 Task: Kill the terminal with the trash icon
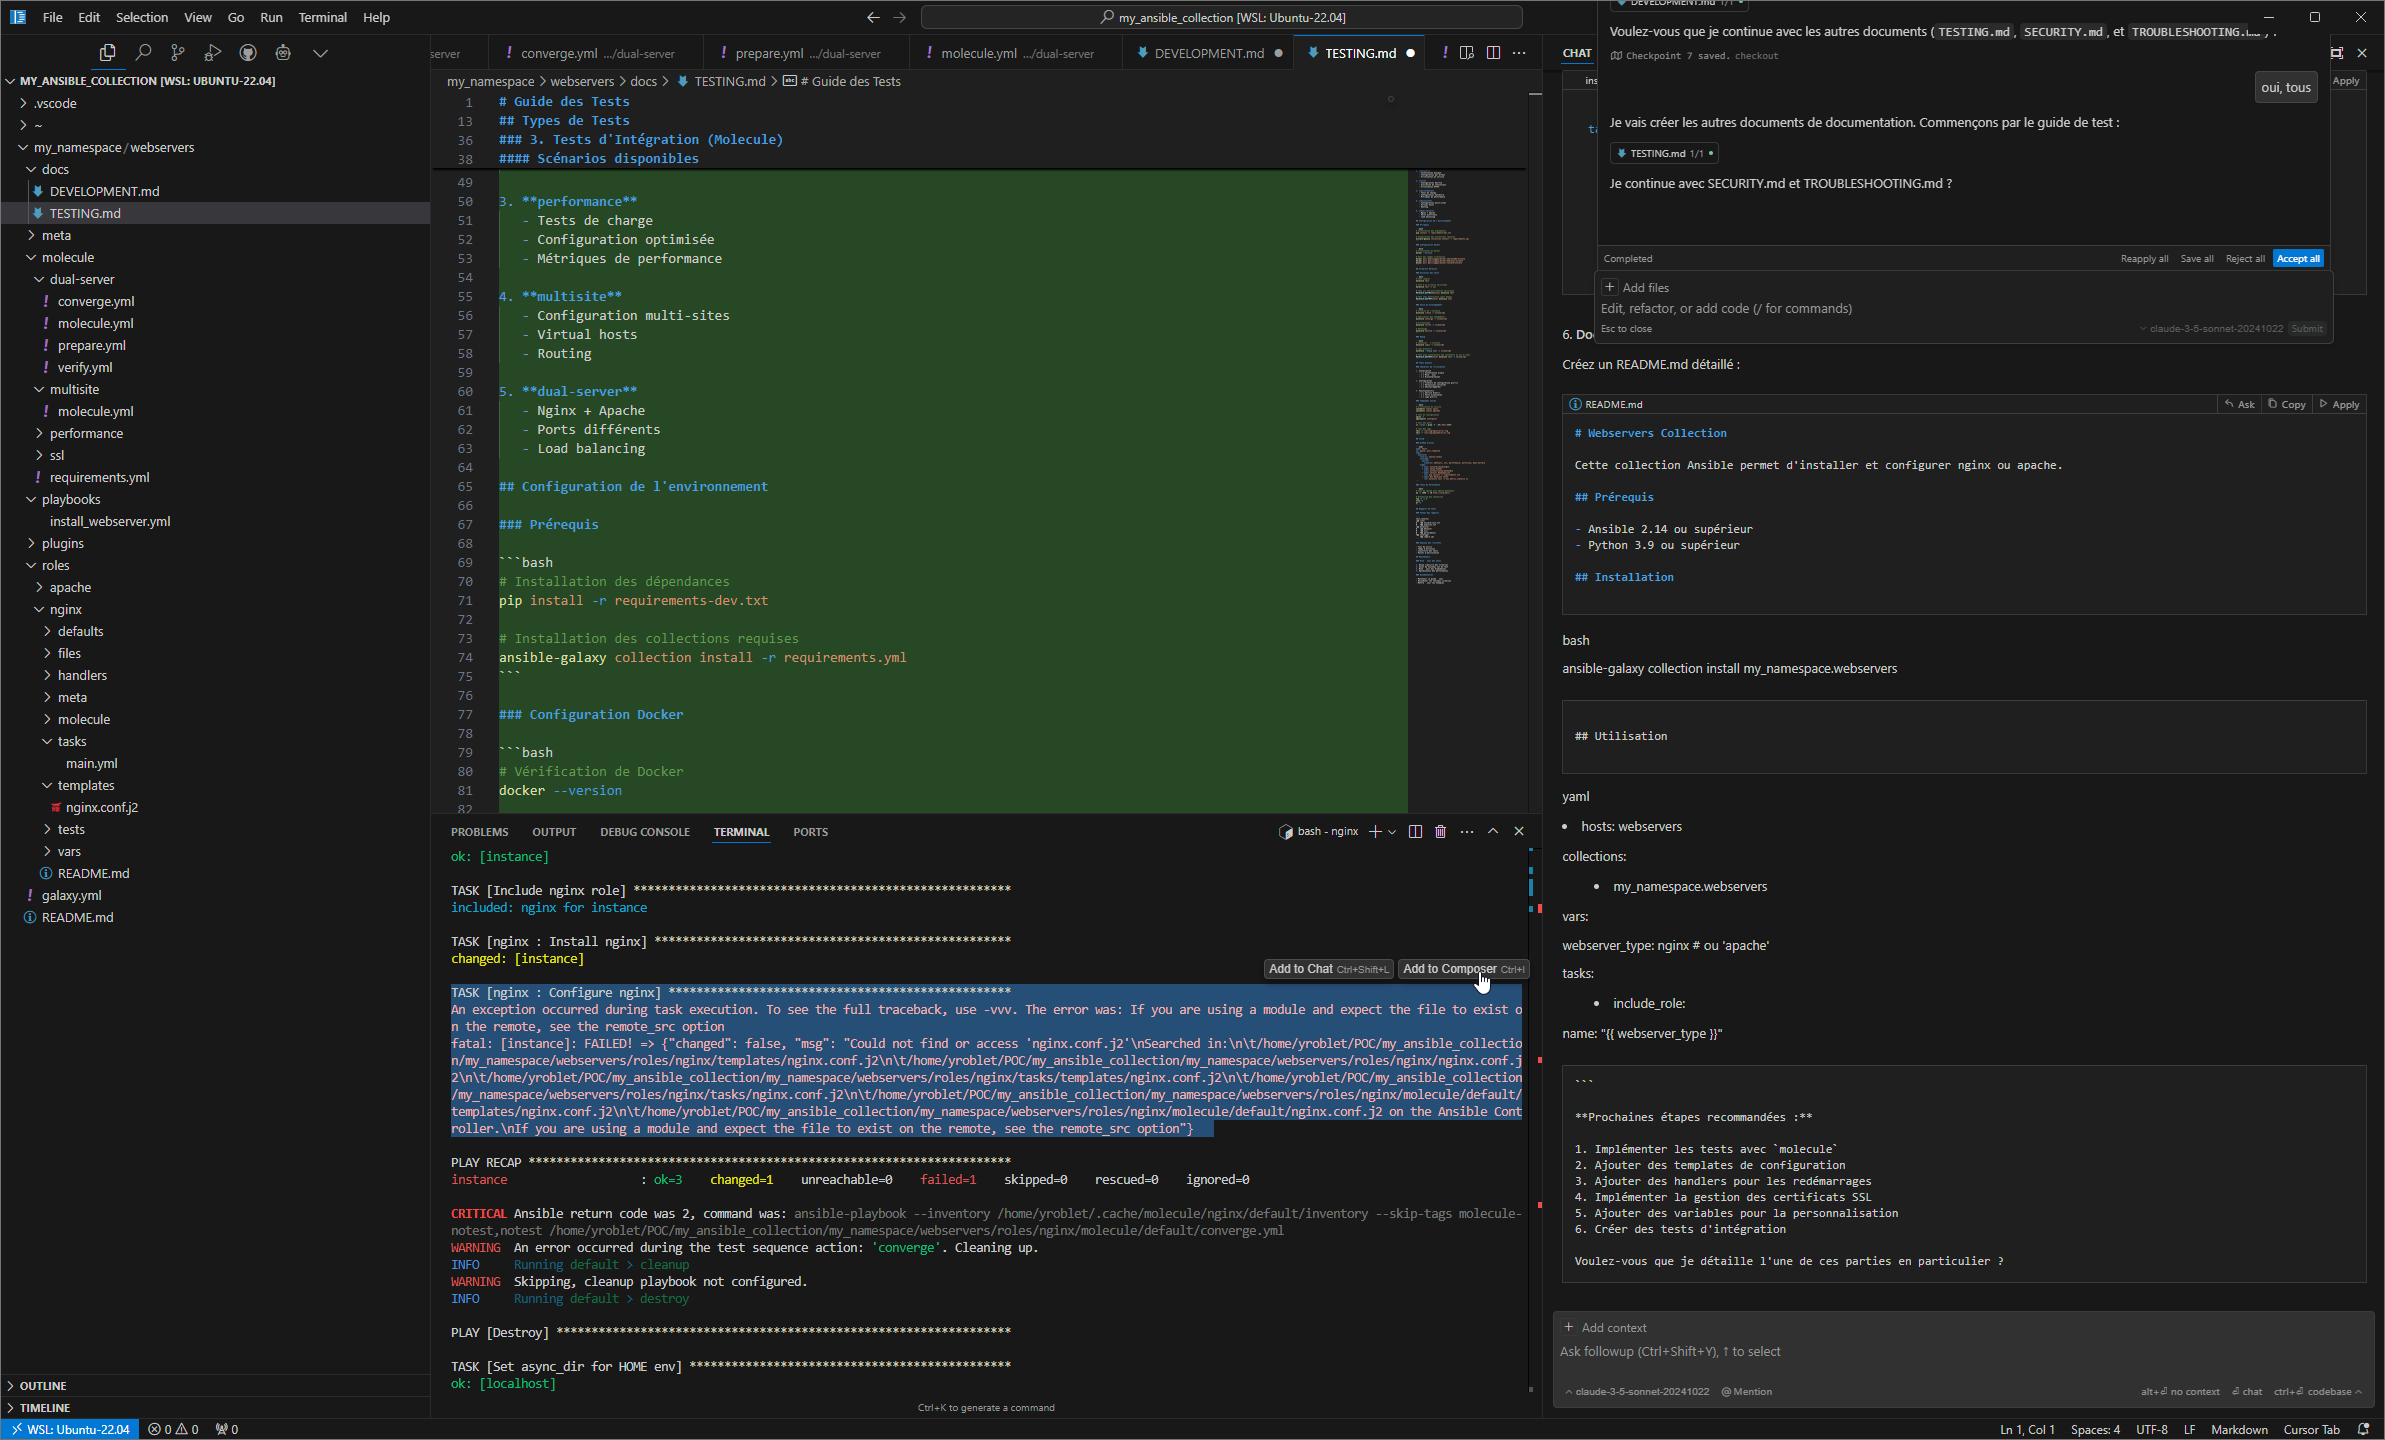click(1440, 831)
